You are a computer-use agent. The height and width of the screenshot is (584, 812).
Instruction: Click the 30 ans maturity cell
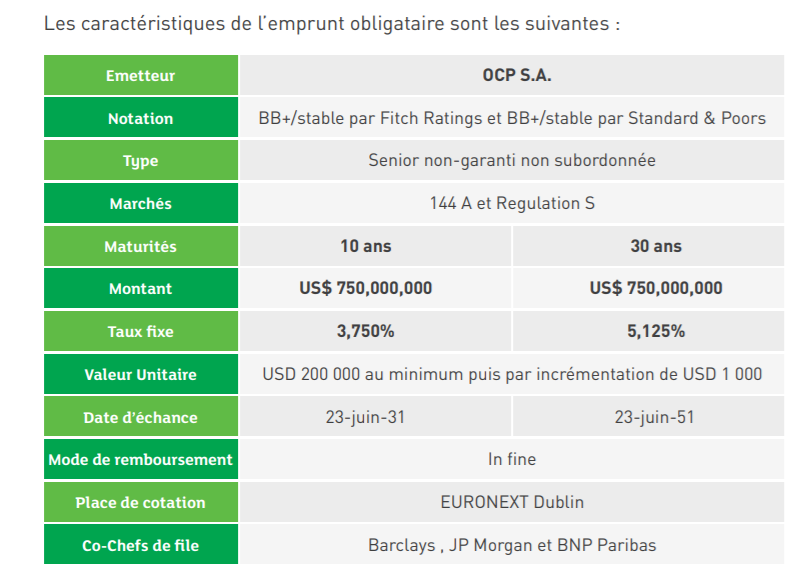[655, 246]
